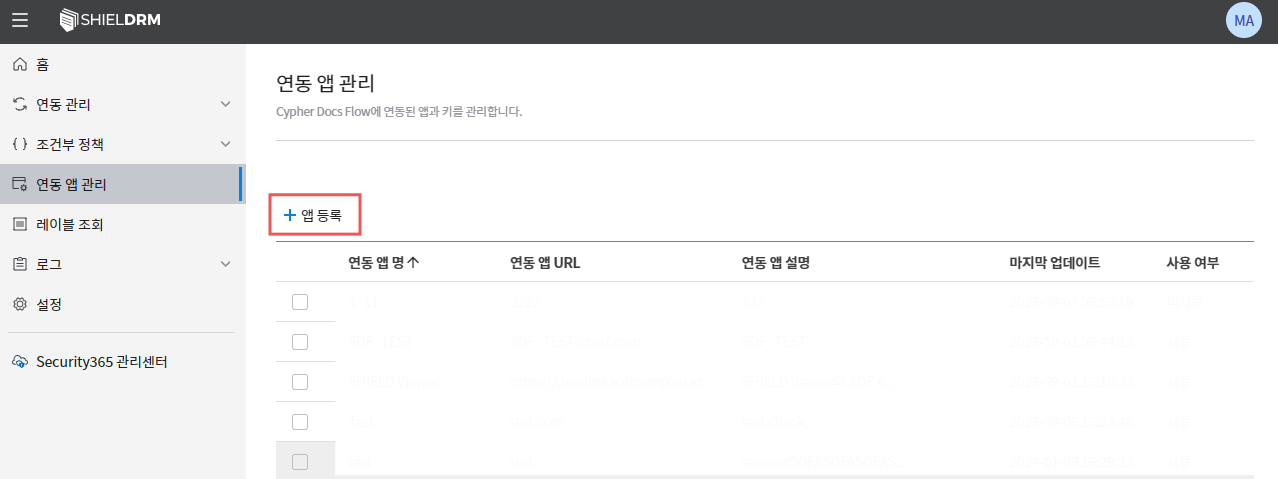
Task: Click the 설정 gear icon
Action: click(19, 303)
